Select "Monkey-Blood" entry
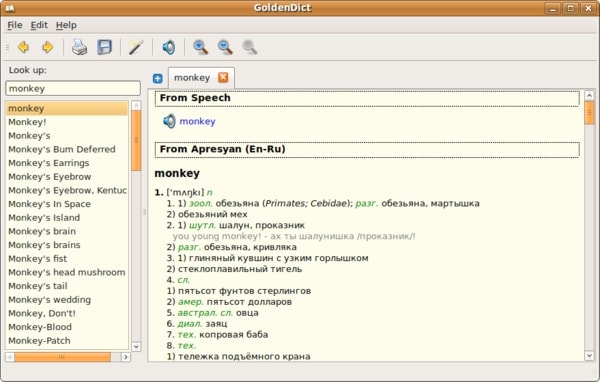Screen dimensions: 600x382 [67, 327]
